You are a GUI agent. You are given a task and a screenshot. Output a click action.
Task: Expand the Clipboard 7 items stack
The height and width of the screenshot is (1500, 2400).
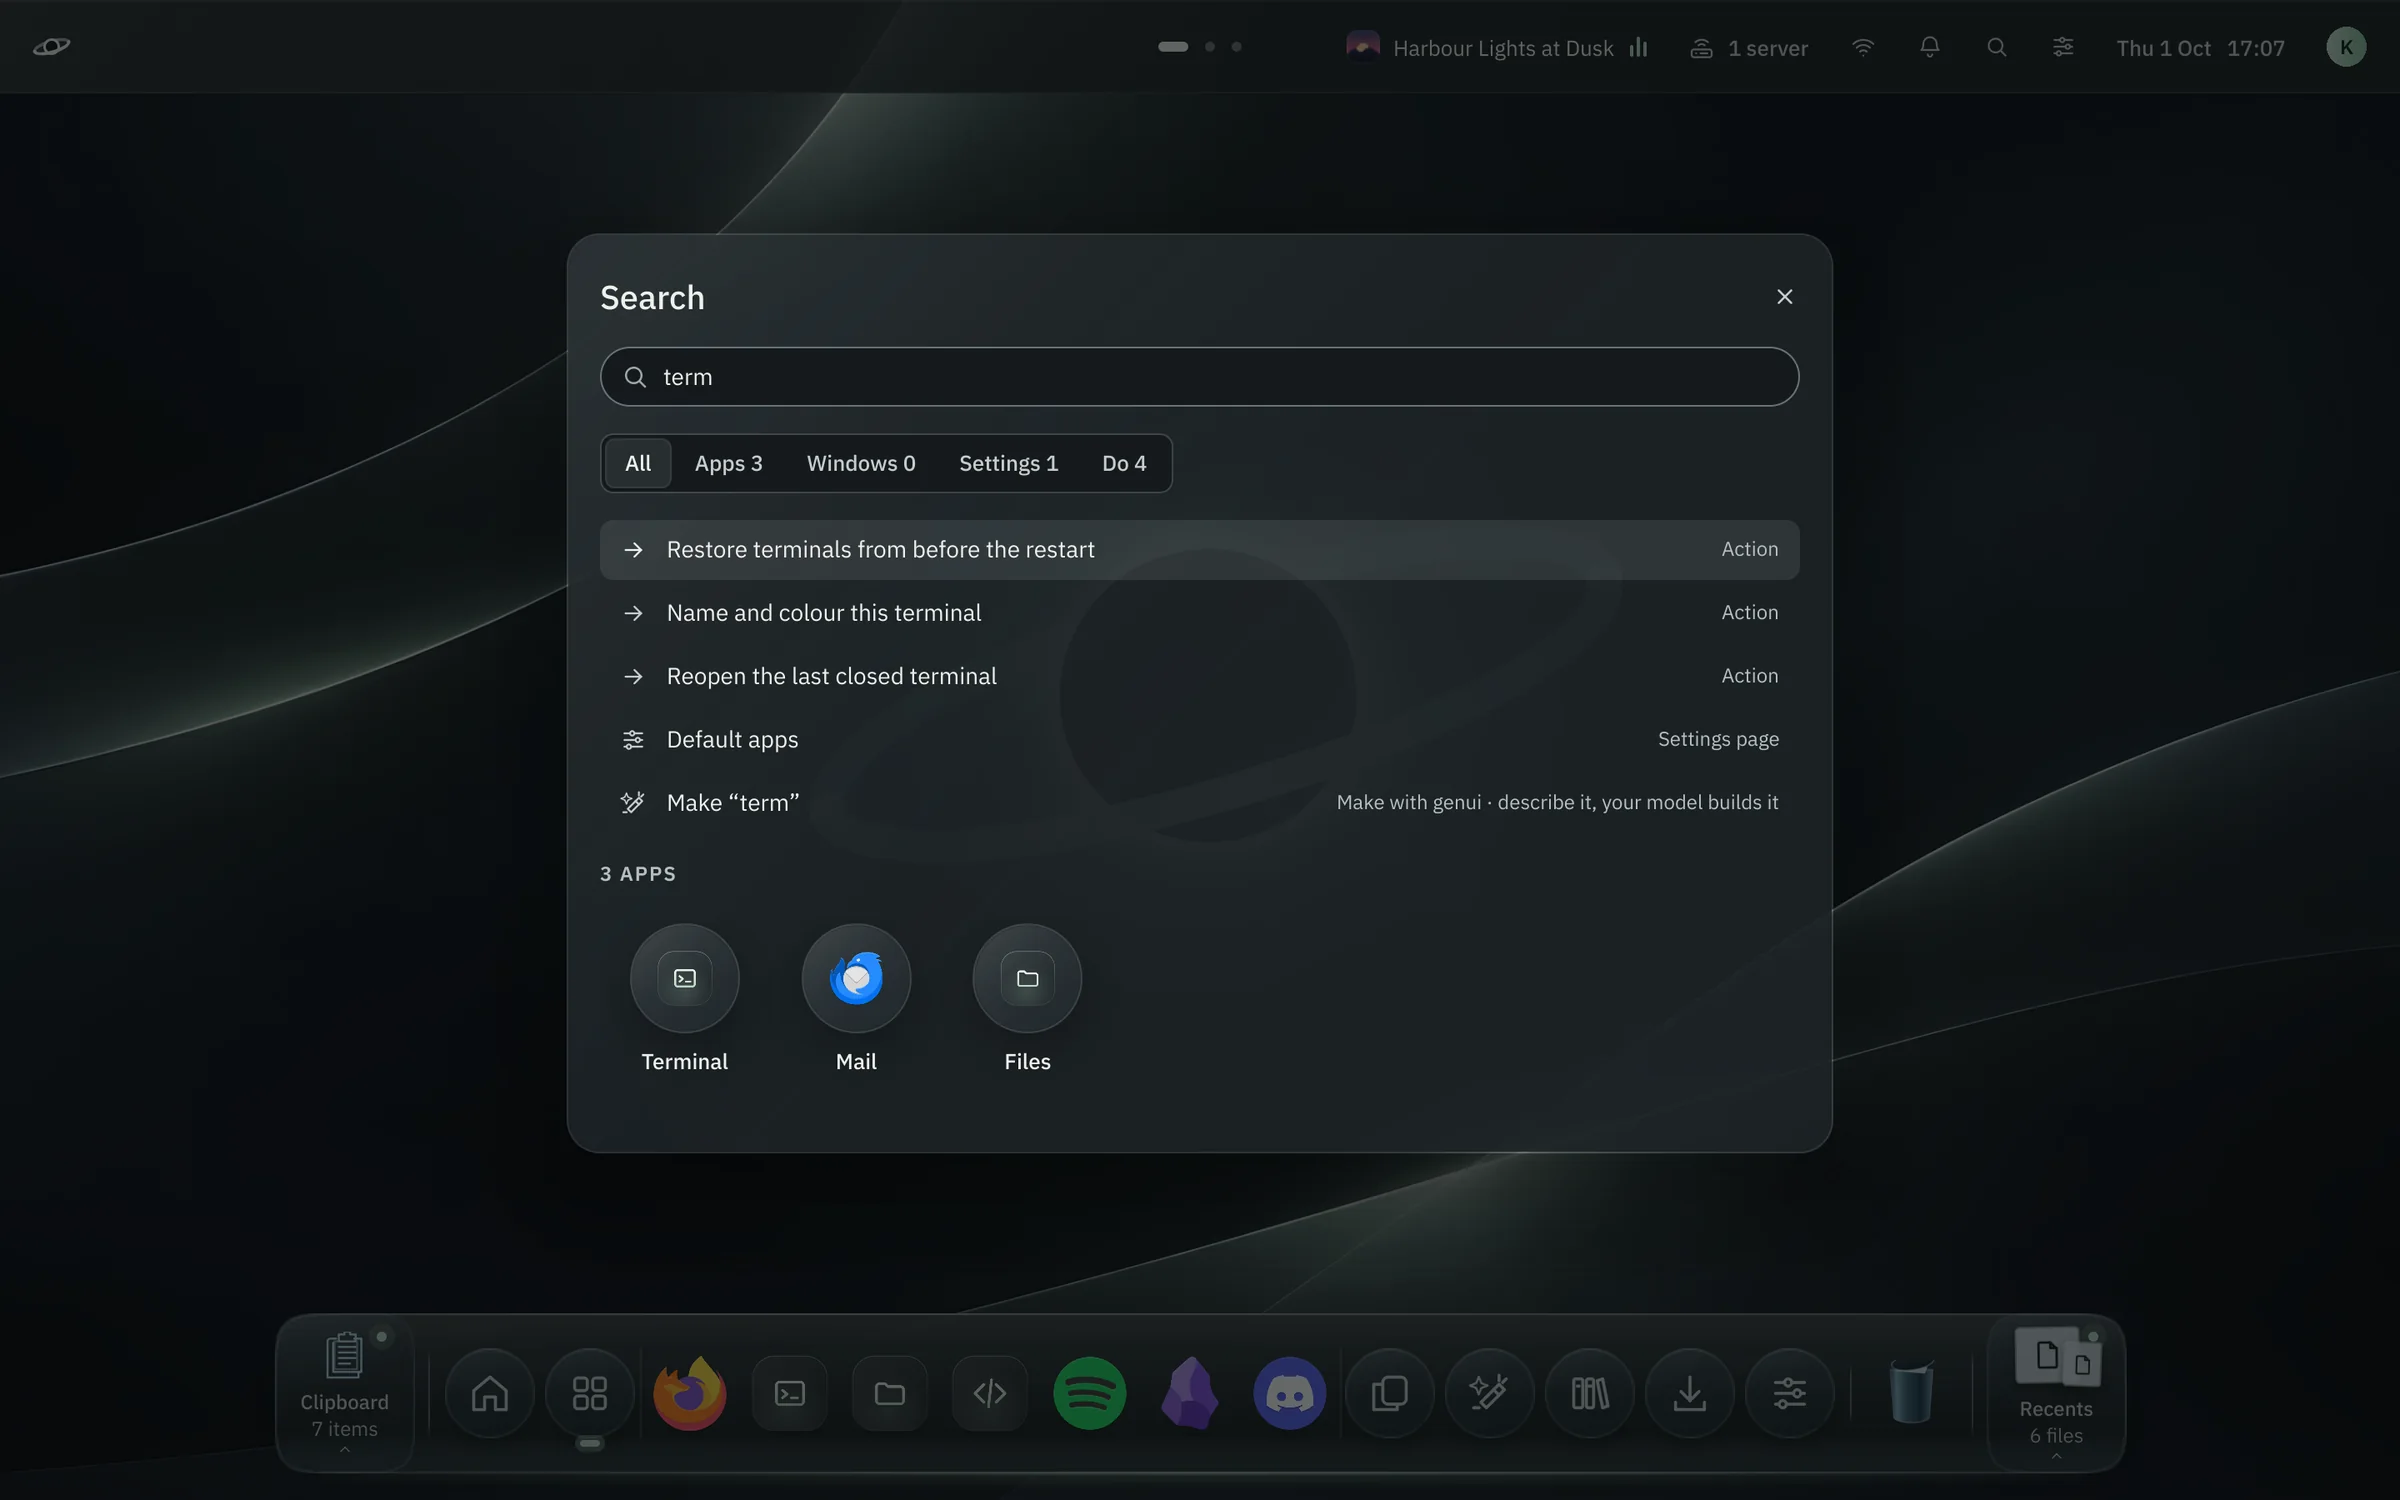[x=344, y=1392]
